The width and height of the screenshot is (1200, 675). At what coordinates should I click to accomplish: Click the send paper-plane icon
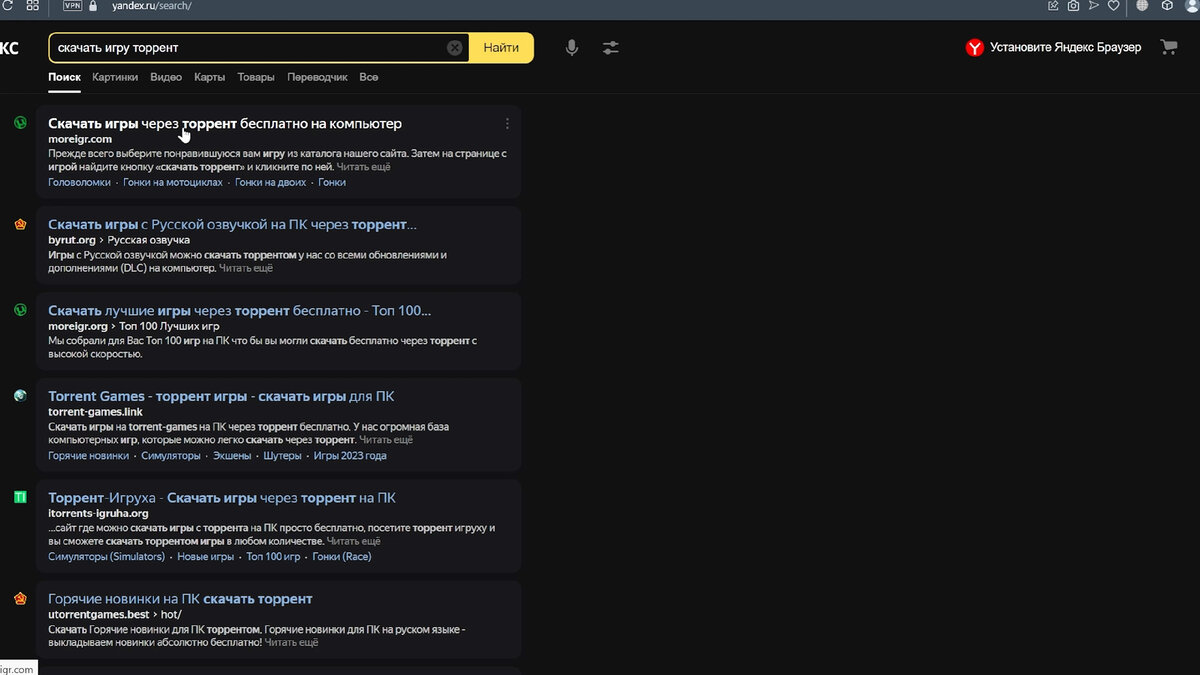coord(1093,6)
